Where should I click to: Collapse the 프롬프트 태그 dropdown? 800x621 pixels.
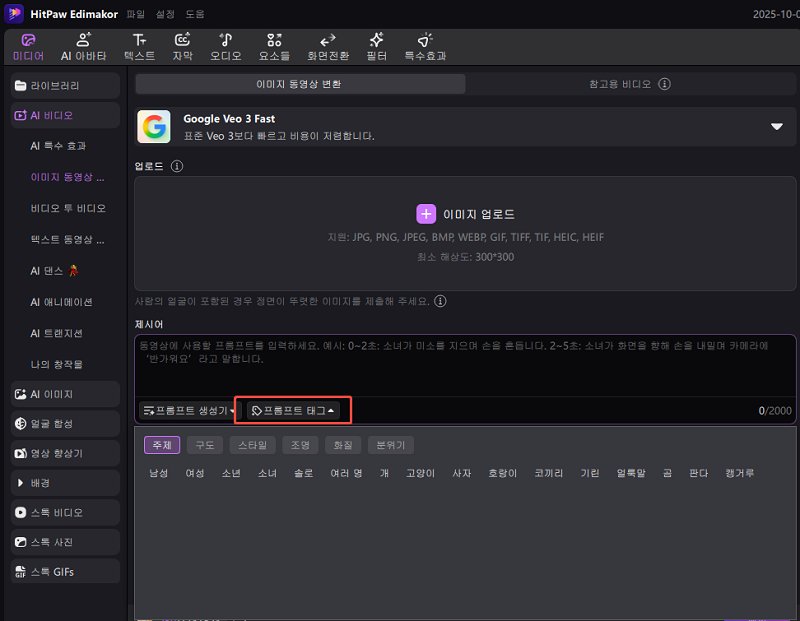click(x=295, y=410)
